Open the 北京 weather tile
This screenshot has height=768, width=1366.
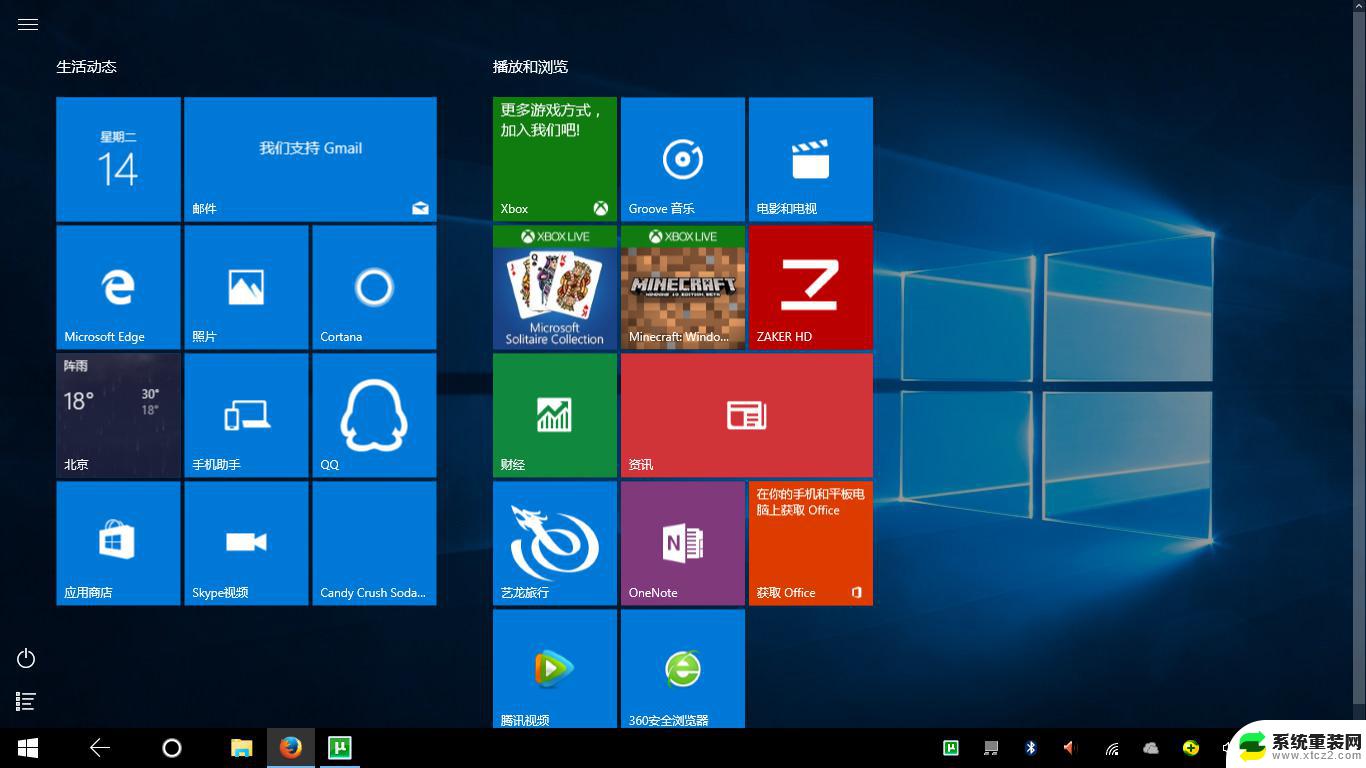click(x=118, y=415)
